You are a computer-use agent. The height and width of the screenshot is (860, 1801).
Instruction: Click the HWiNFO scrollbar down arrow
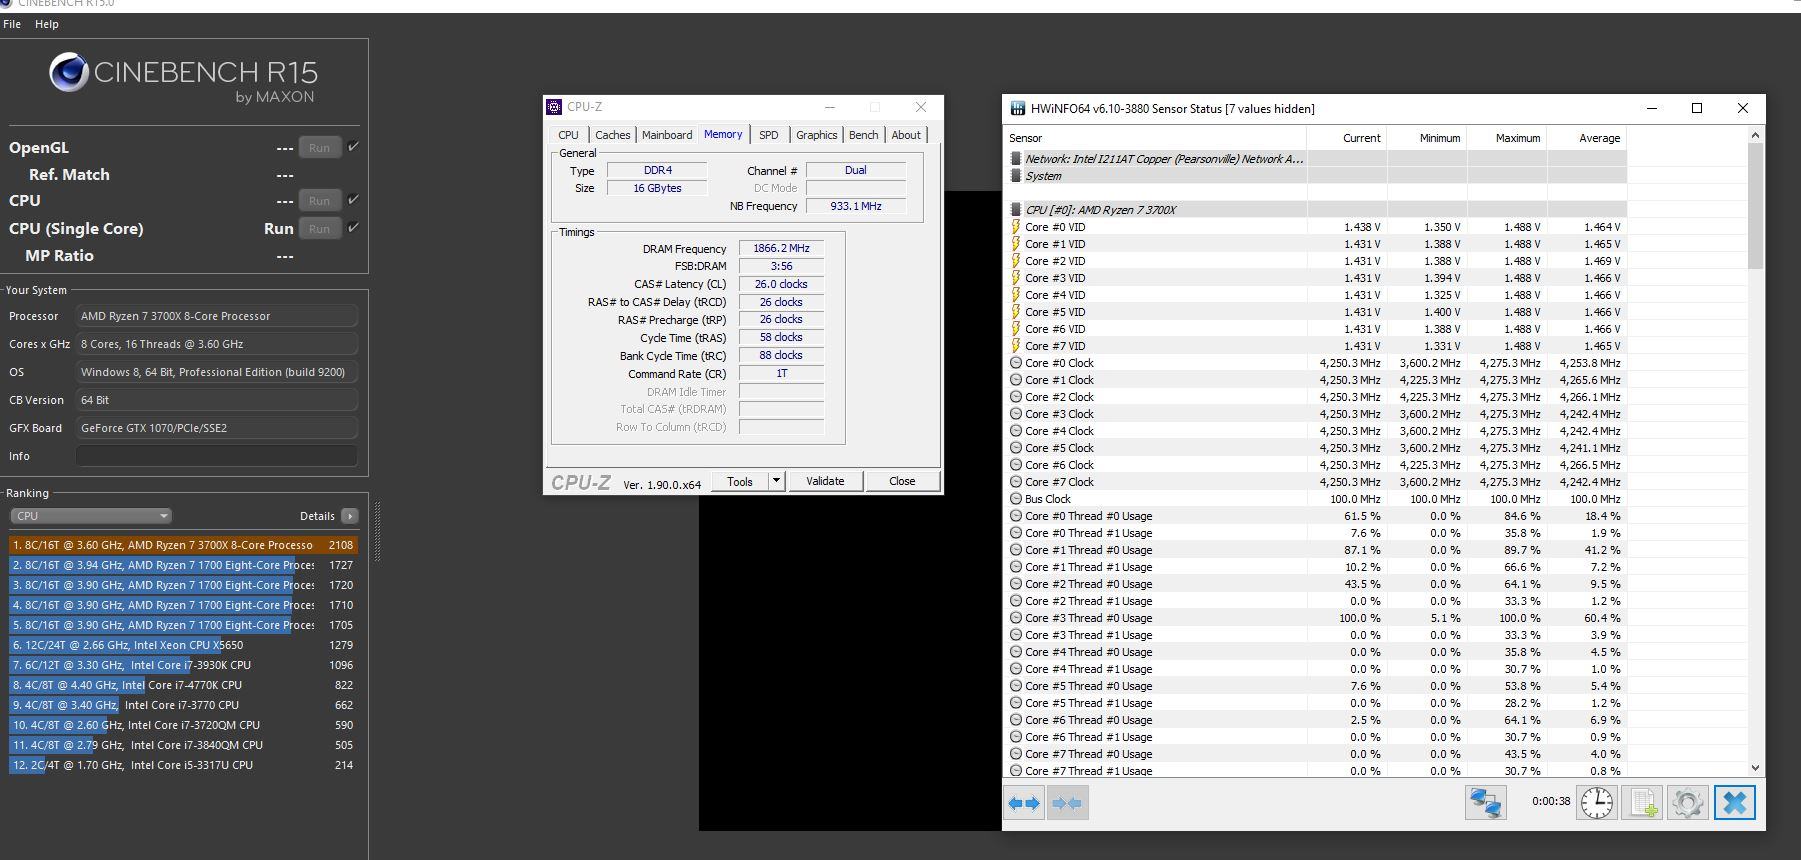click(1756, 768)
